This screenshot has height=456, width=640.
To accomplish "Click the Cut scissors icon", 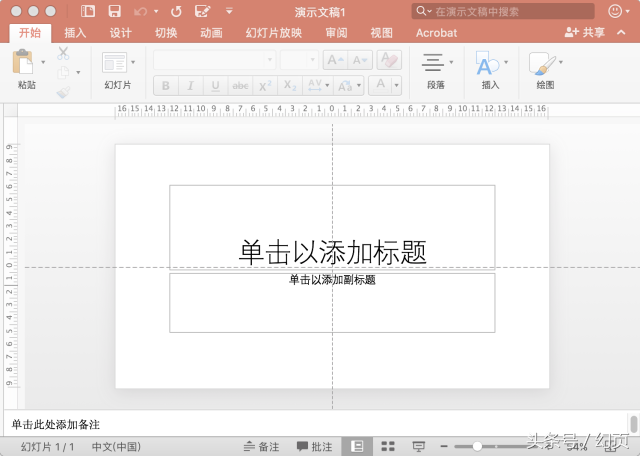I will pyautogui.click(x=63, y=53).
